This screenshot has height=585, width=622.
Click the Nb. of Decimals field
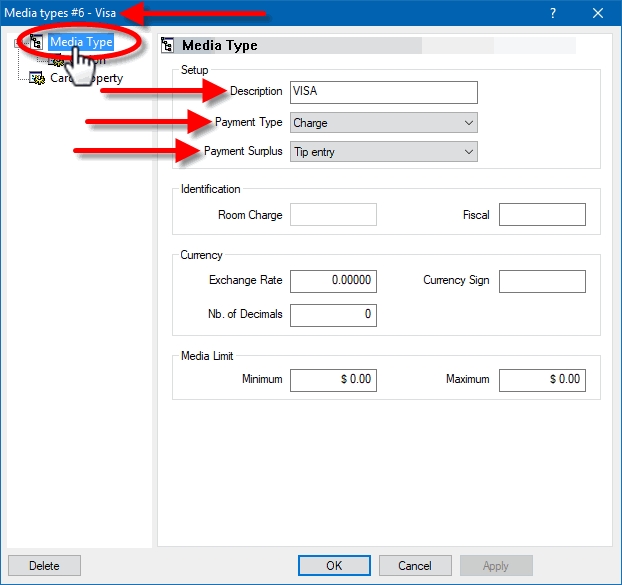coord(333,314)
